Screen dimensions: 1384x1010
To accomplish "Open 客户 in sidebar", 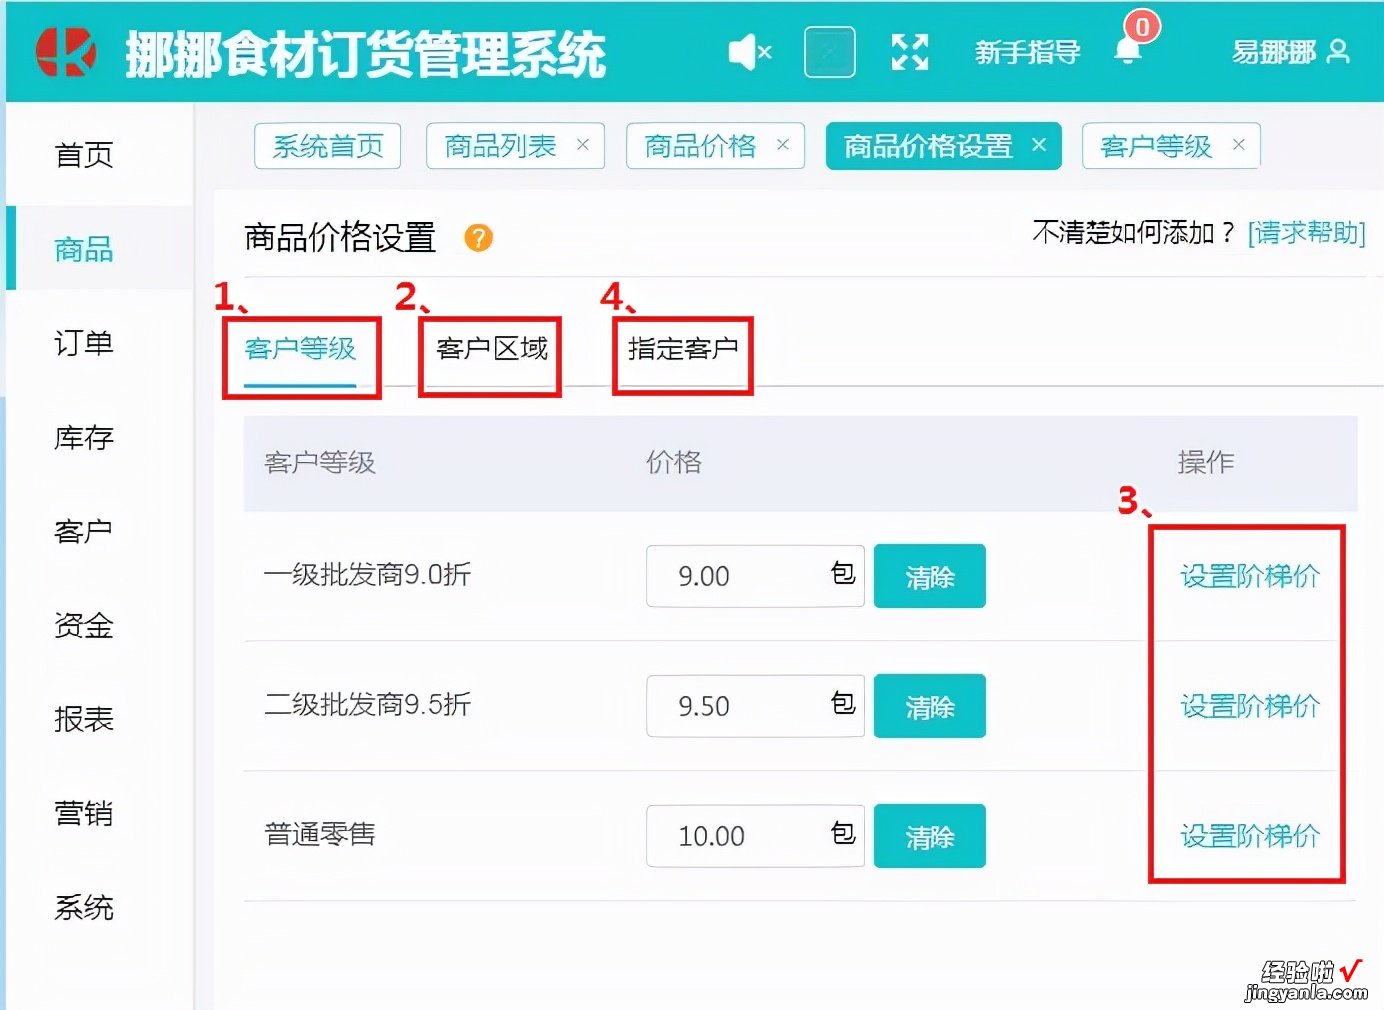I will [x=84, y=531].
